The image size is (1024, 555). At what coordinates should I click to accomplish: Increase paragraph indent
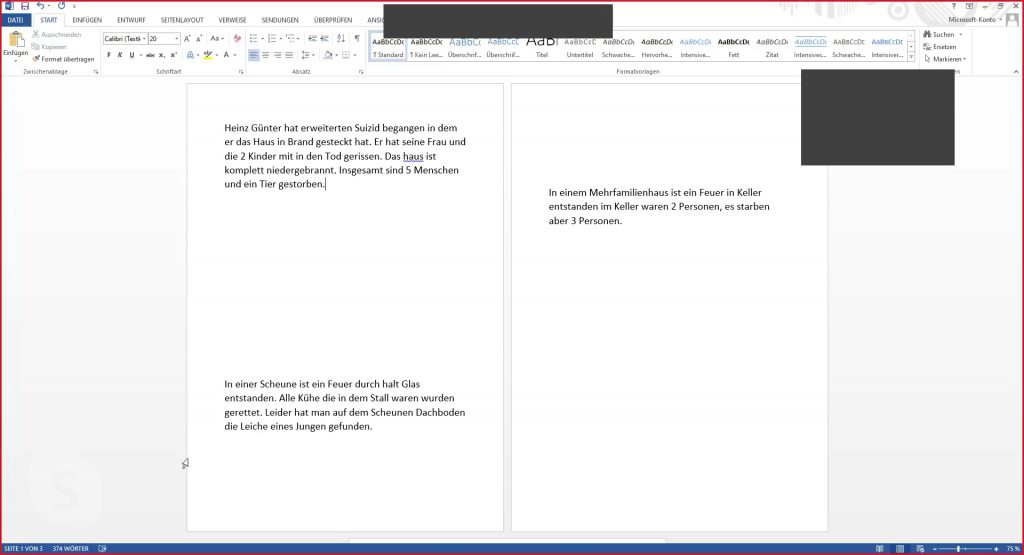click(x=325, y=39)
